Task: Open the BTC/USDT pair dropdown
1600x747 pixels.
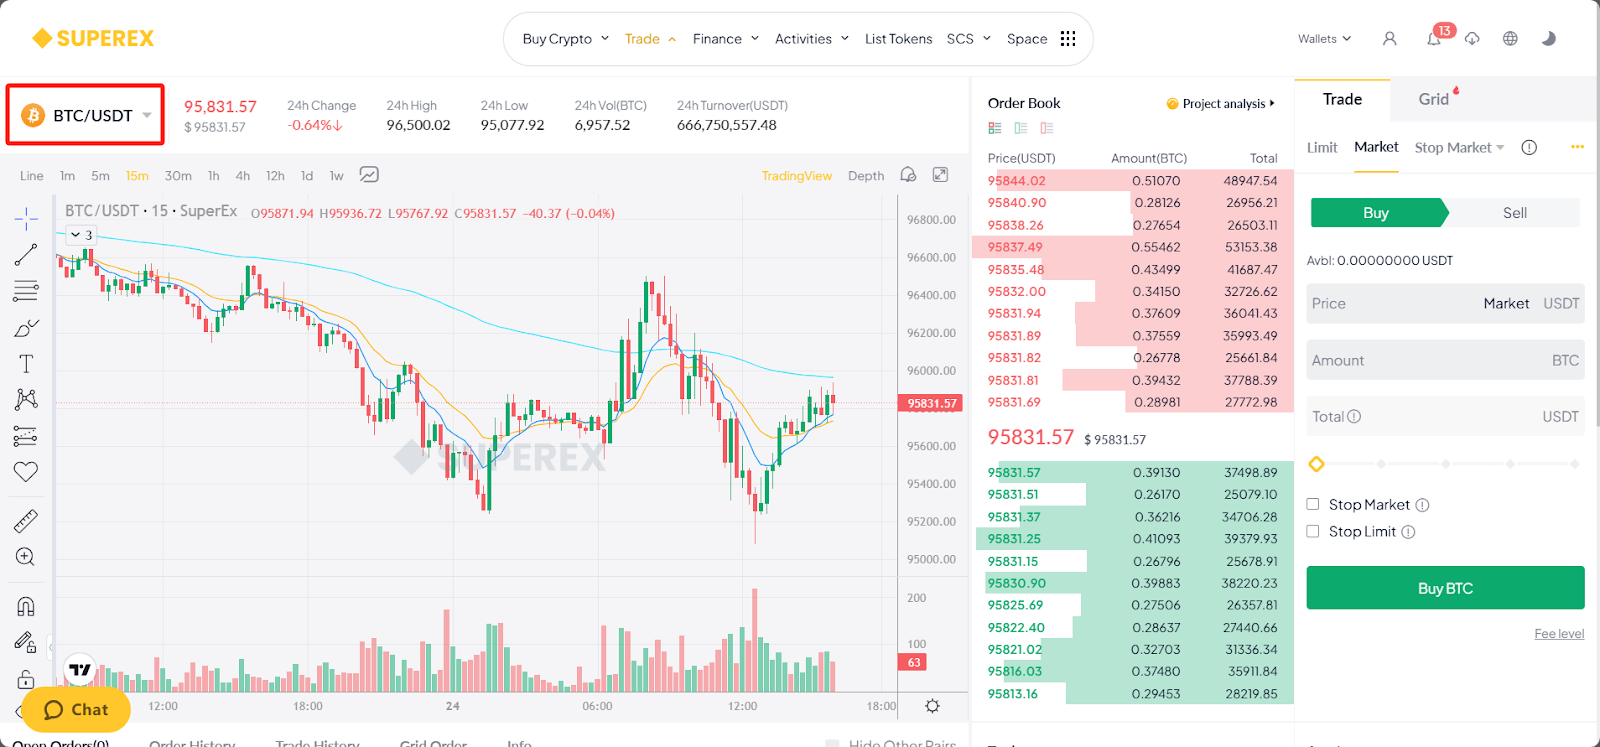Action: [86, 115]
